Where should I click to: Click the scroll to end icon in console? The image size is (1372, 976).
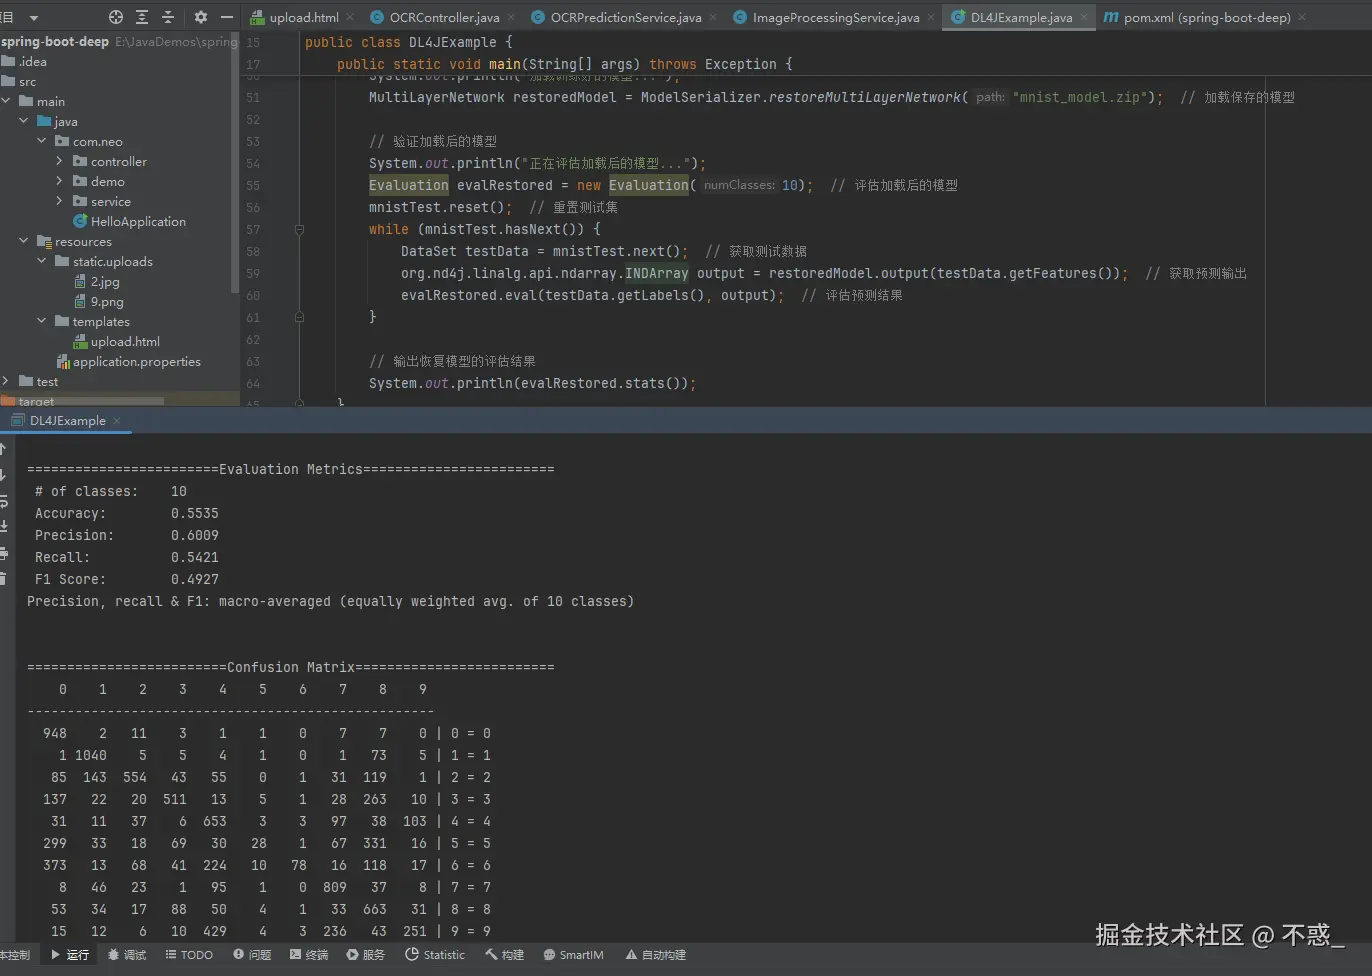[x=3, y=526]
